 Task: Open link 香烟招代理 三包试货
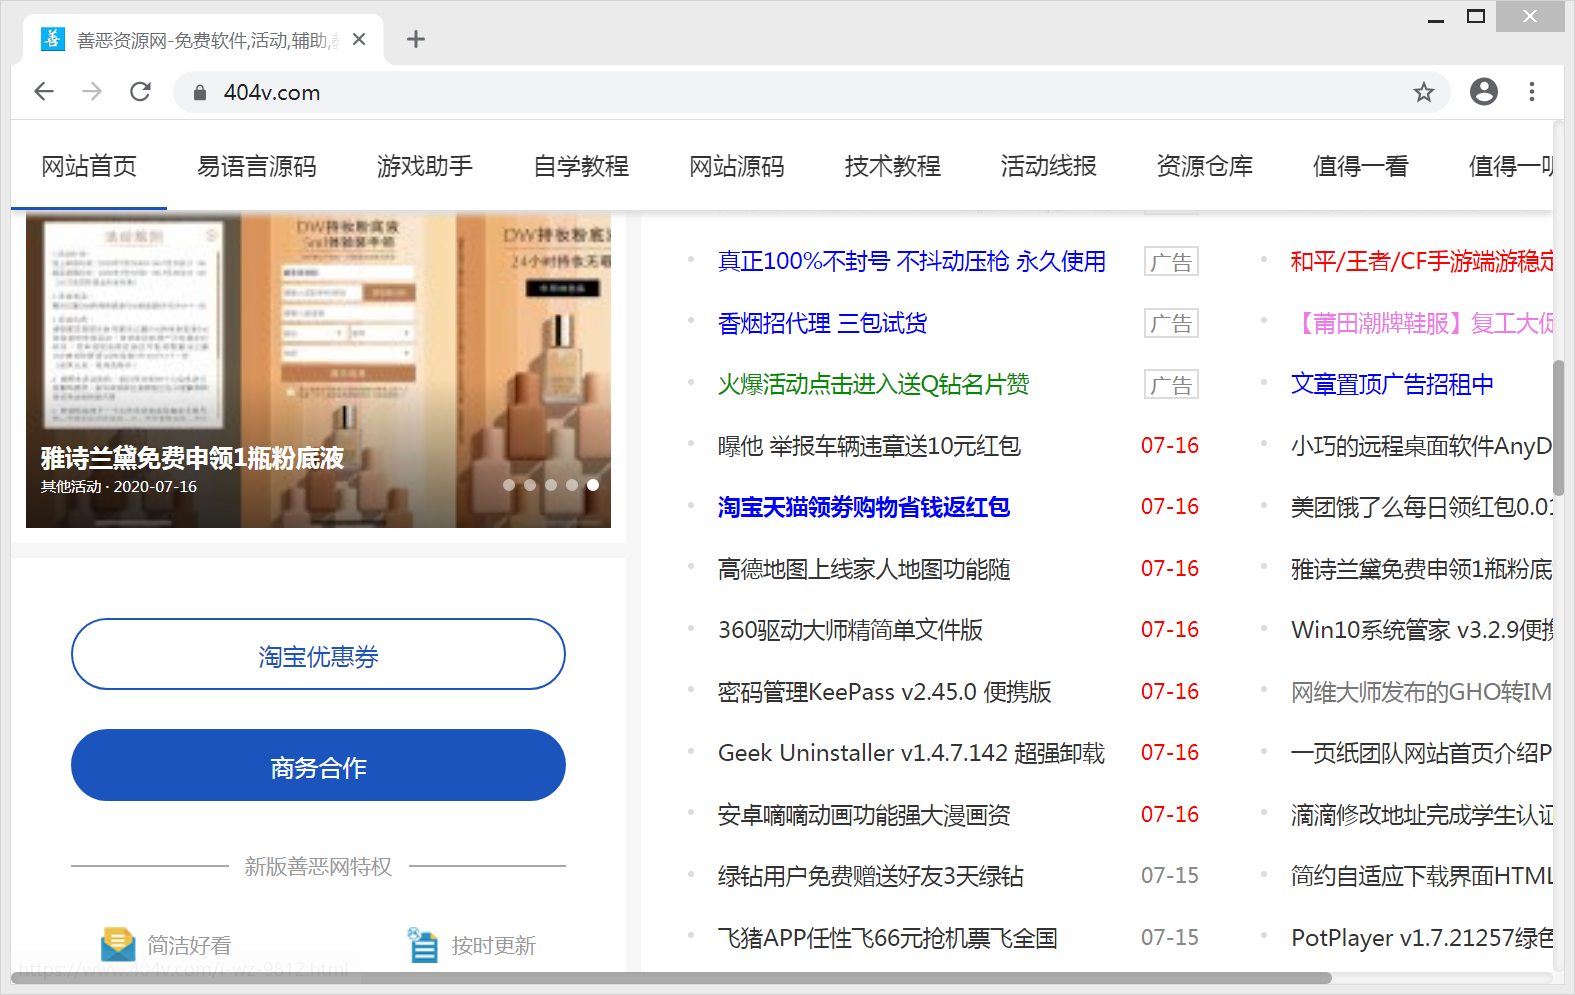(822, 323)
